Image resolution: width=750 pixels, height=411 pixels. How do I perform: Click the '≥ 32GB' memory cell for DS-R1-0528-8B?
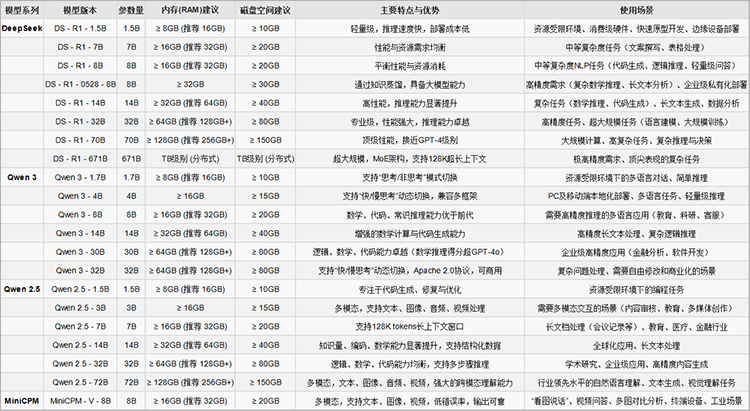click(x=190, y=85)
